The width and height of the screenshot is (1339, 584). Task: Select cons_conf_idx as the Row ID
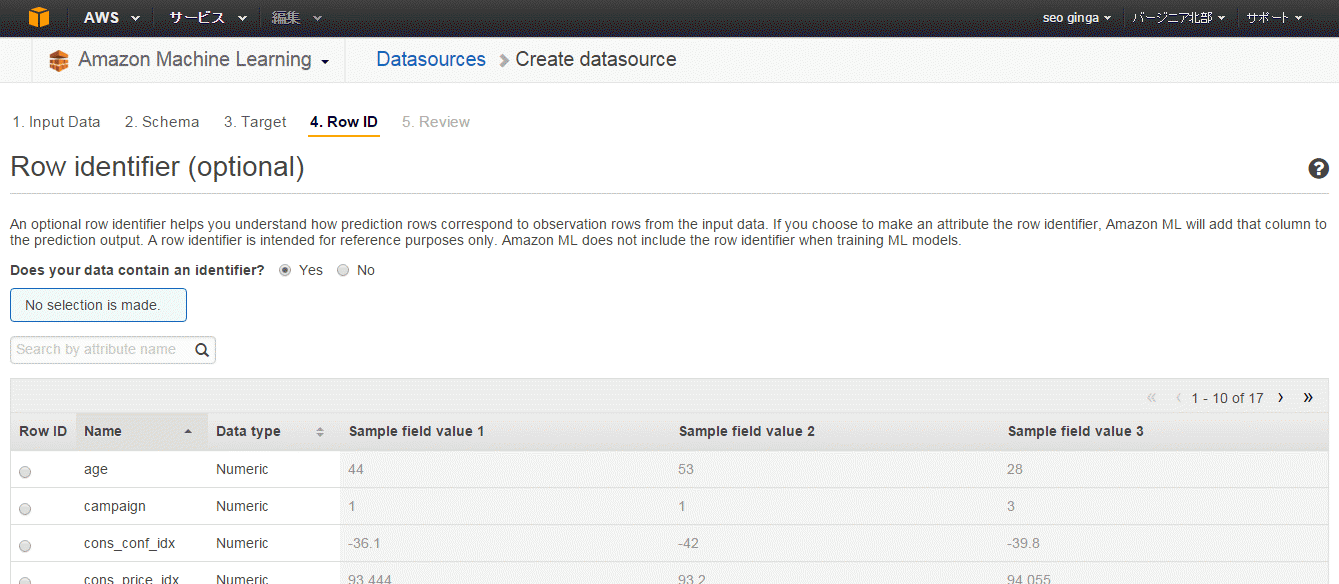(25, 545)
